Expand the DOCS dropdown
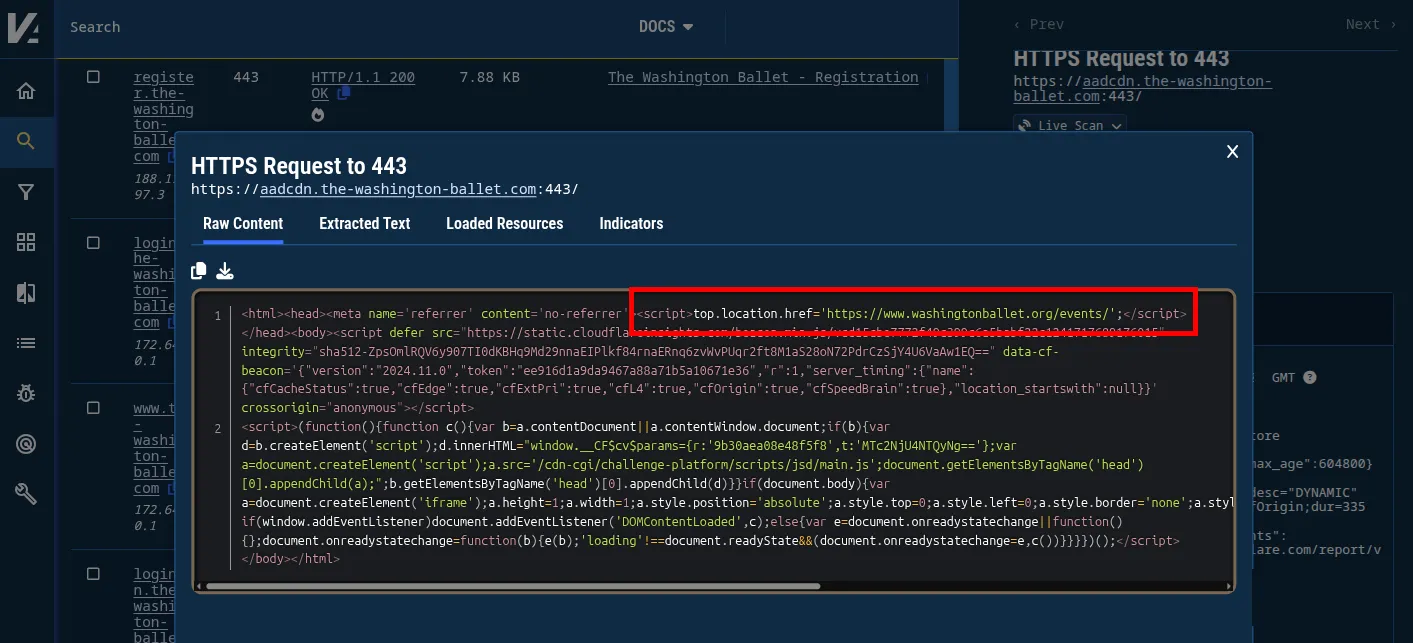 click(666, 27)
